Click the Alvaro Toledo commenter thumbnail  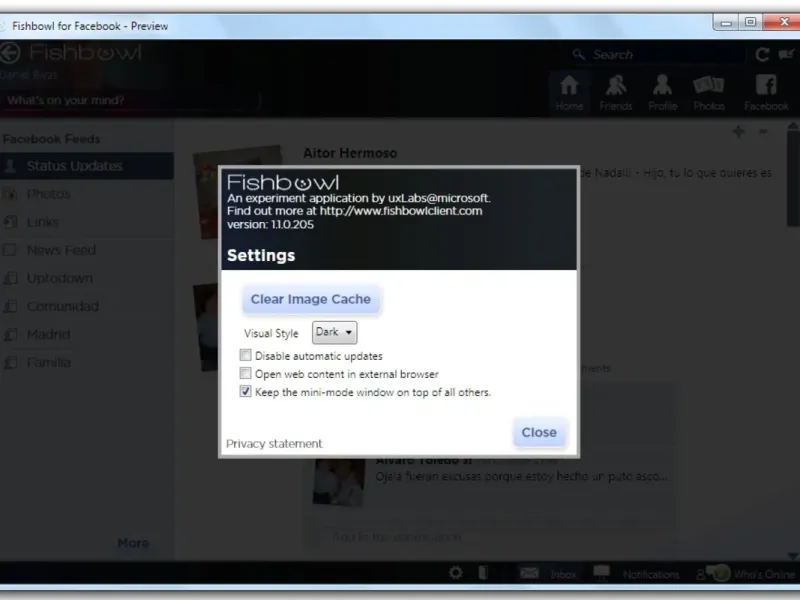339,482
